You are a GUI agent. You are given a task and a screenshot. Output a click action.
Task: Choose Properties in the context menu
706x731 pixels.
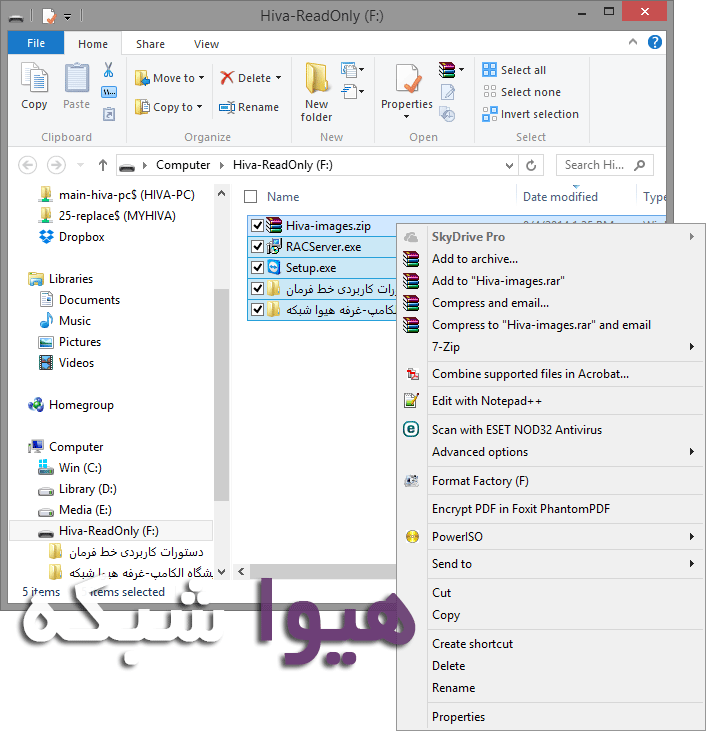[x=458, y=717]
